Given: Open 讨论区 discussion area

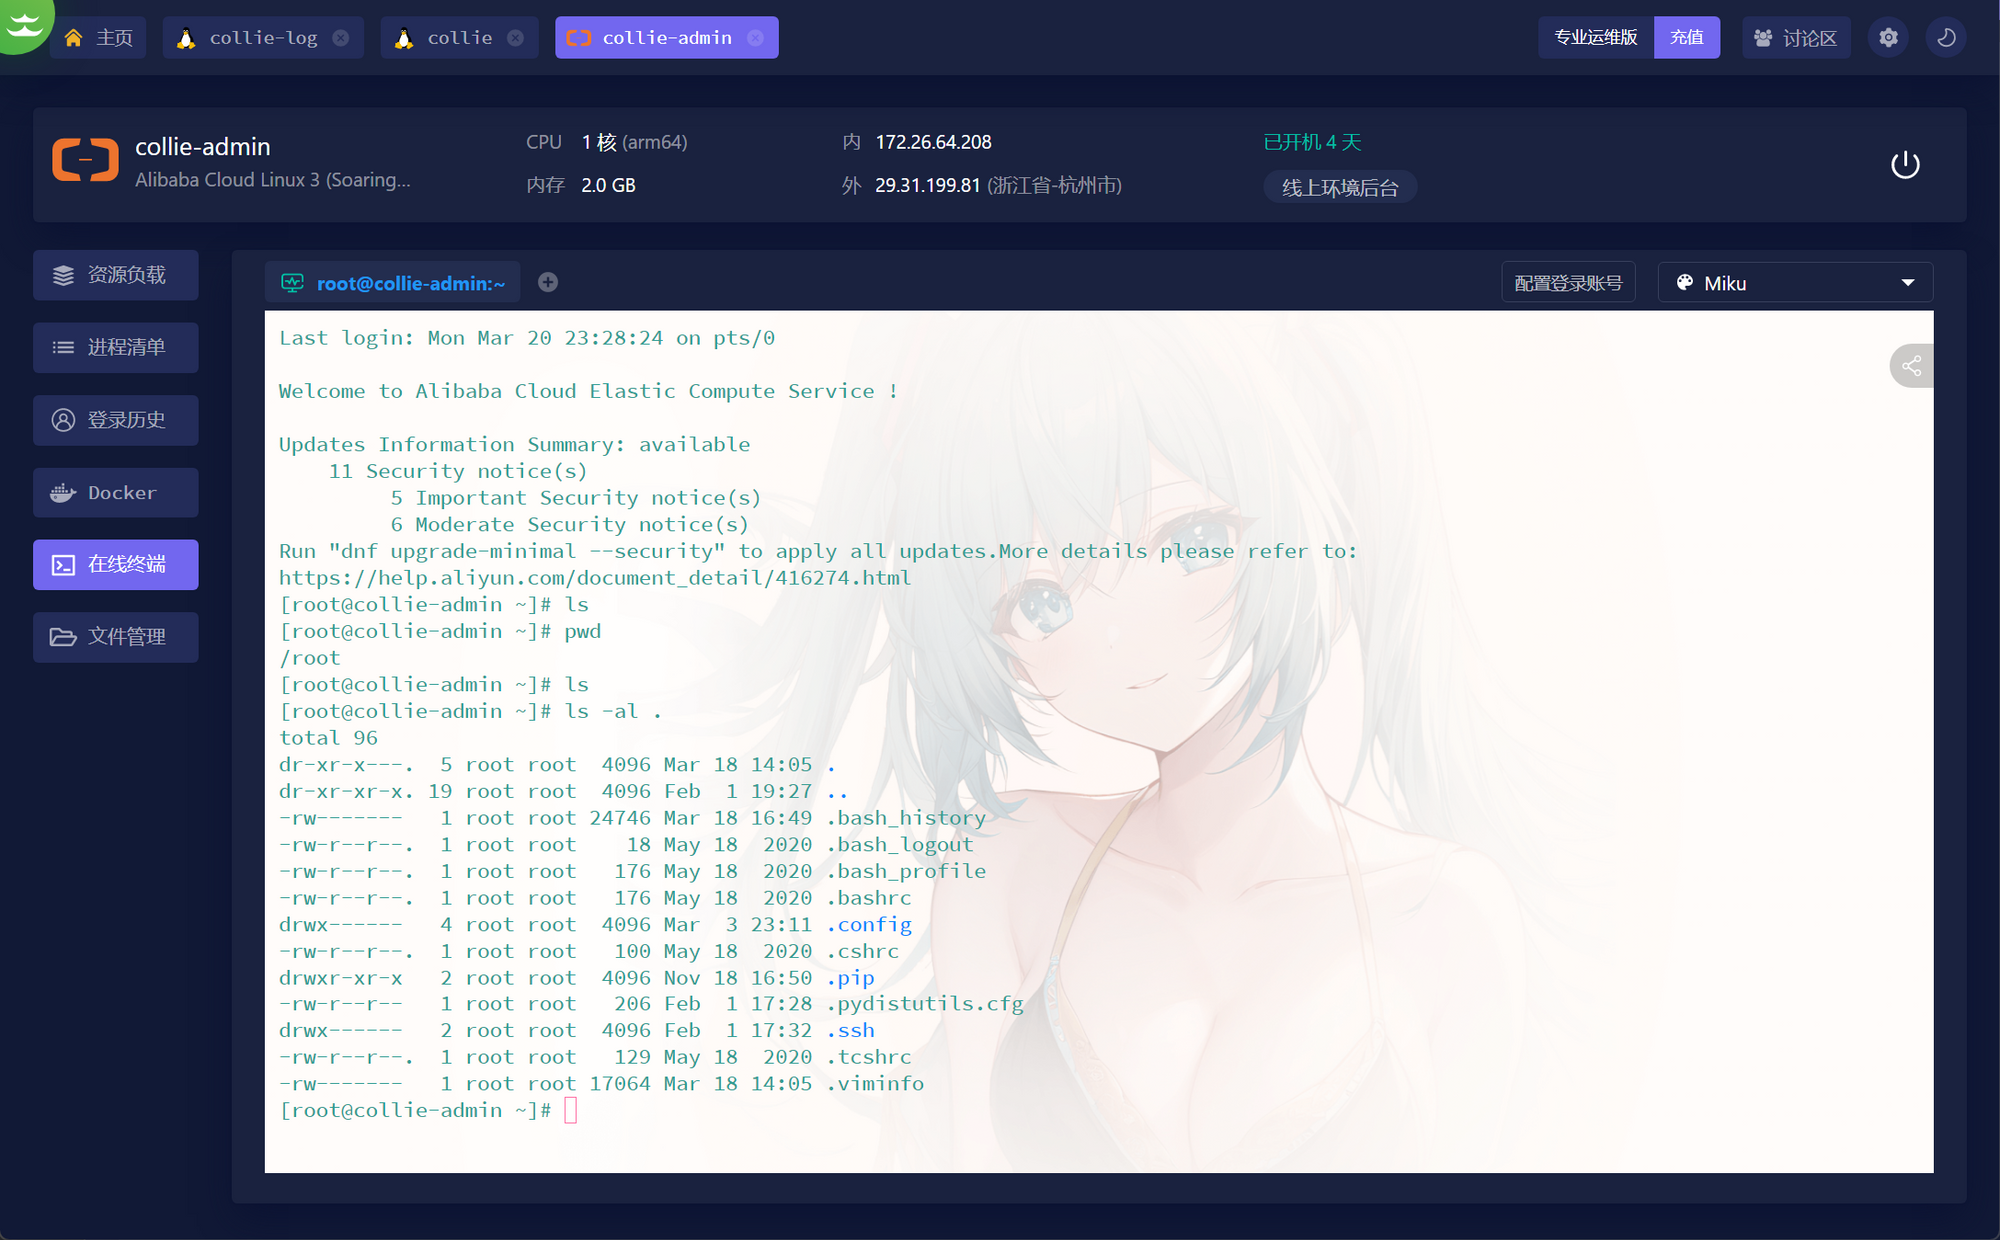Looking at the screenshot, I should 1796,38.
